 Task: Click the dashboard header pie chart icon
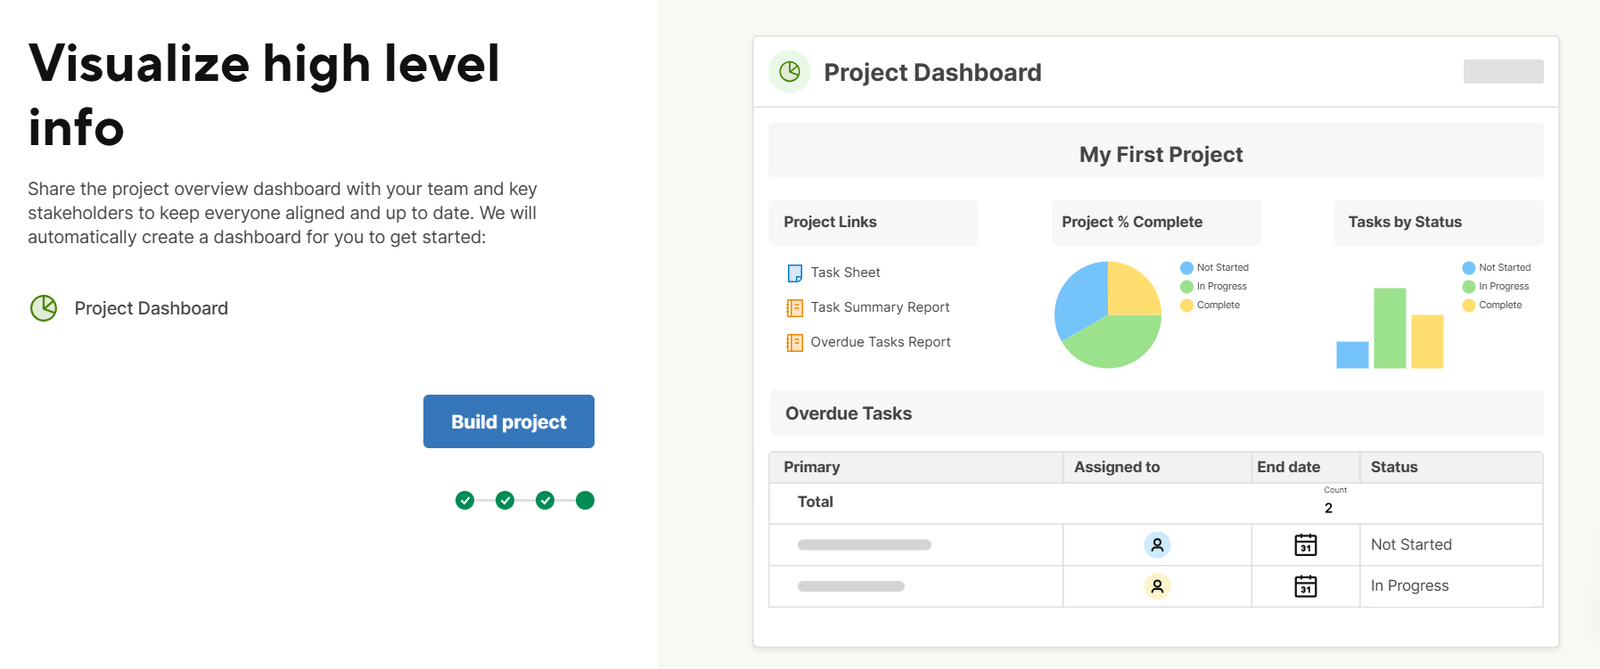[x=790, y=72]
